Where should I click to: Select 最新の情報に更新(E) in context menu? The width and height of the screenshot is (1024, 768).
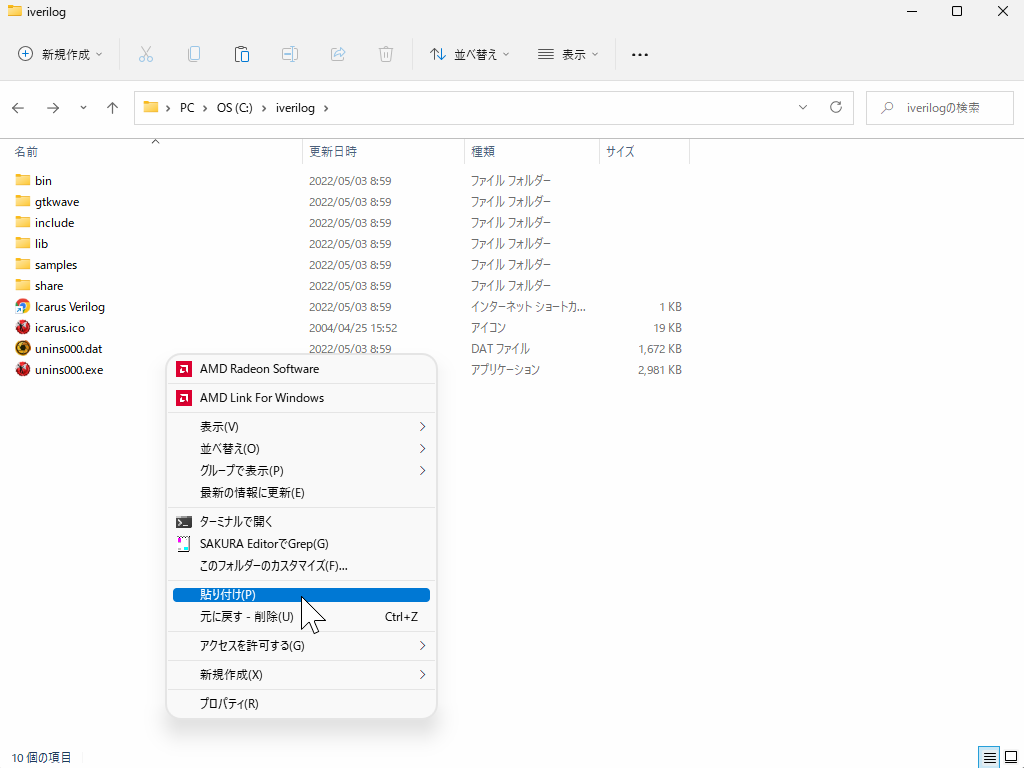[x=301, y=492]
